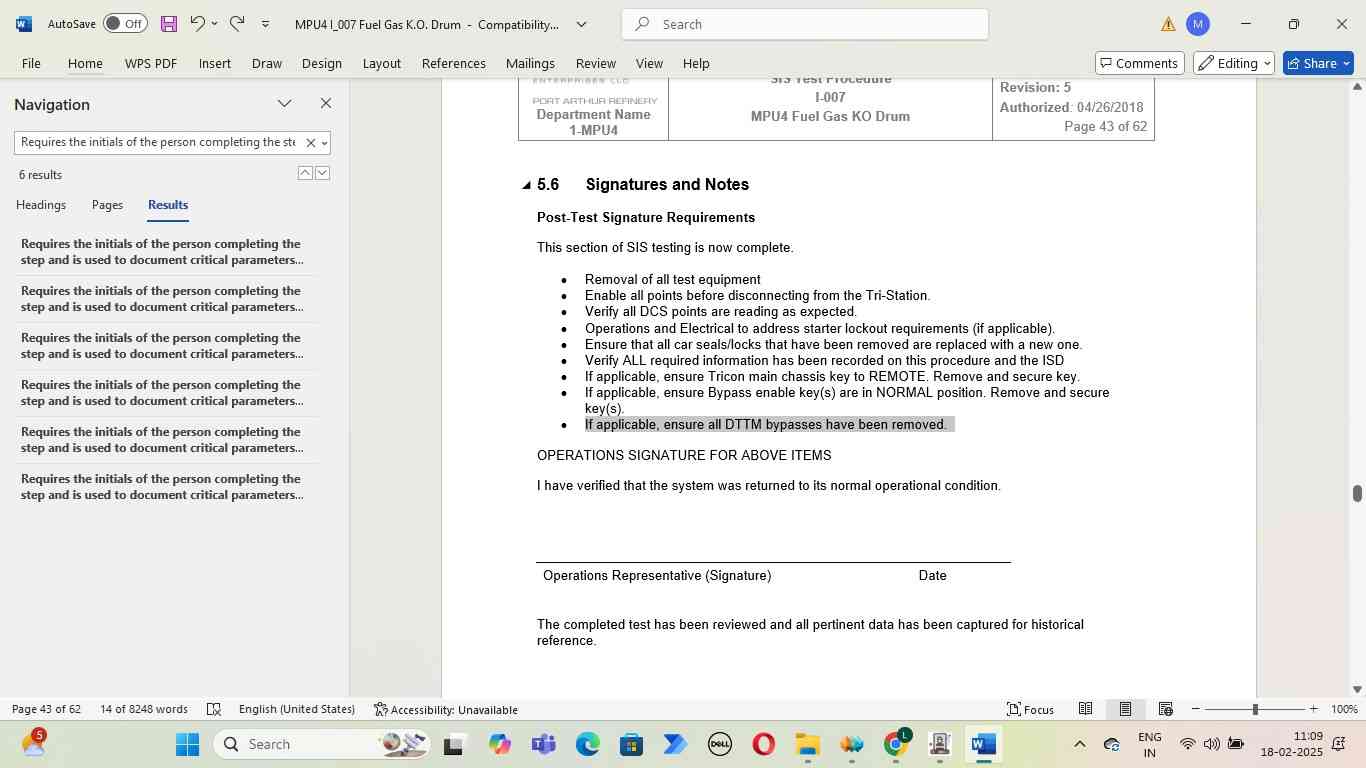Click the scroll down arrow on the document scrollbar
Screen dimensions: 1366x768
[x=1357, y=689]
